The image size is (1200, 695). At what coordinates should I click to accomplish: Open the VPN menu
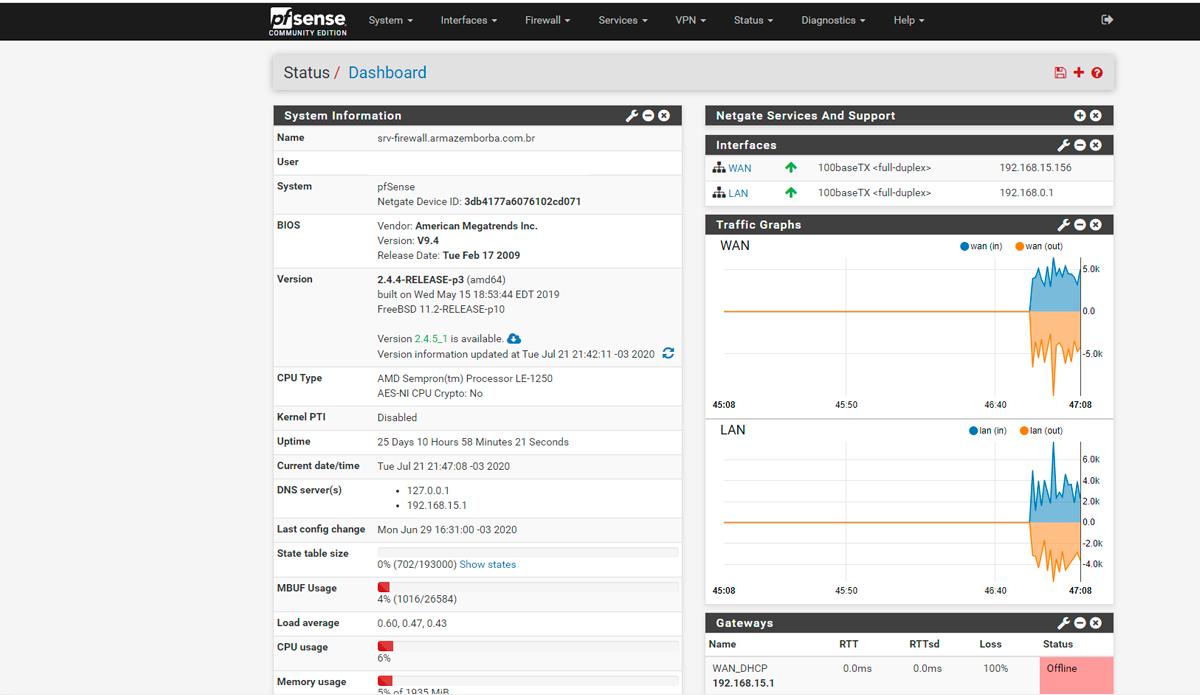point(690,20)
